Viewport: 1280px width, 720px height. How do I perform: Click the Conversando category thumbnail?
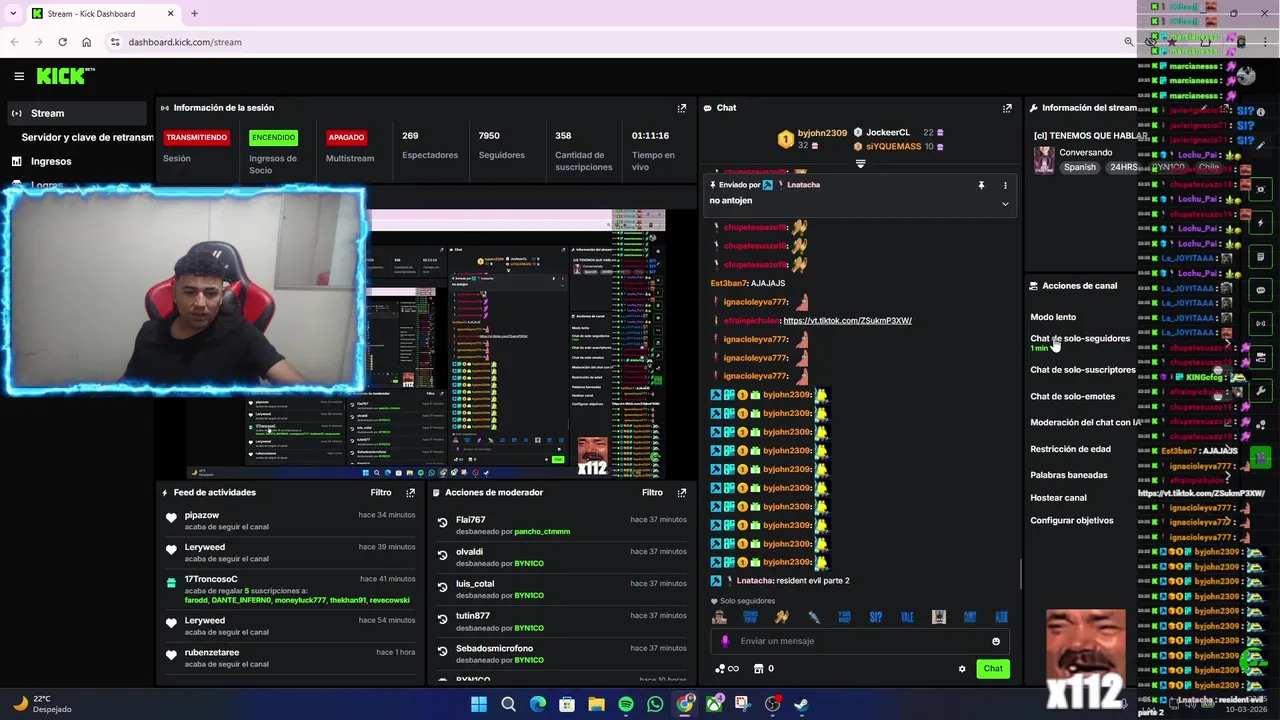point(1044,160)
